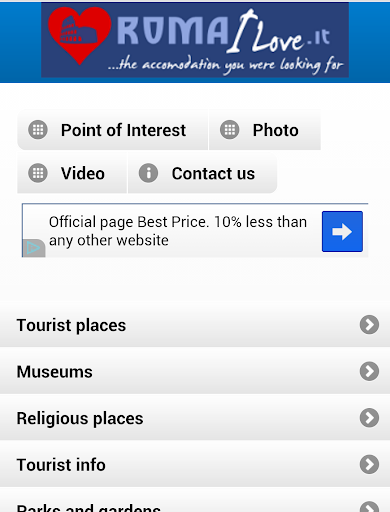Click the chevron icon on Tourist places
Screen dimensions: 390x512
pos(369,324)
